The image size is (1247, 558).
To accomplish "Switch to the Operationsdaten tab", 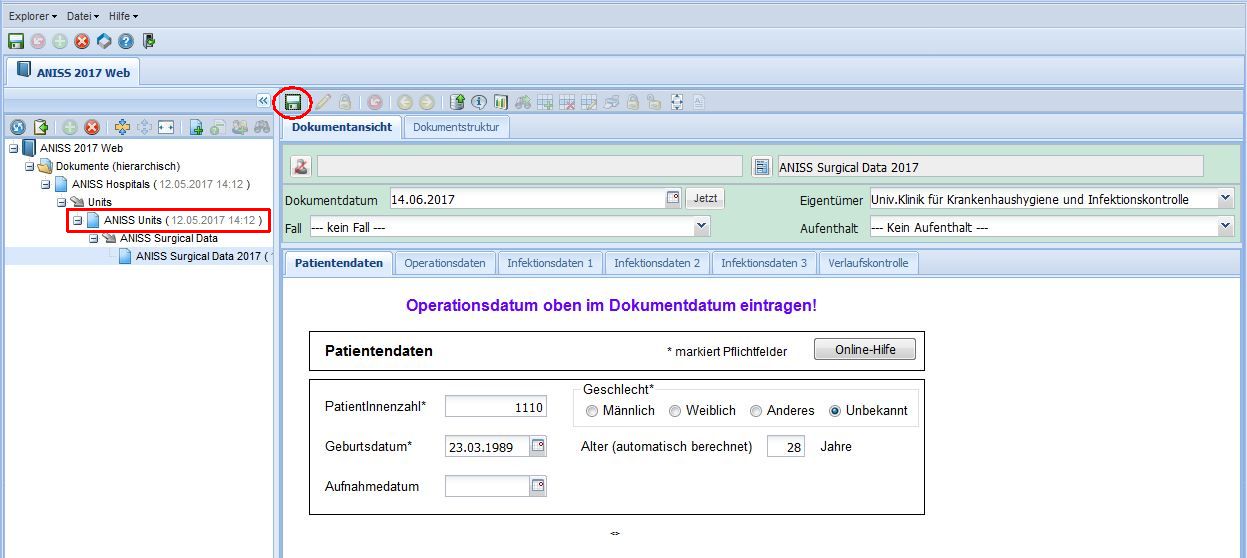I will pos(445,263).
